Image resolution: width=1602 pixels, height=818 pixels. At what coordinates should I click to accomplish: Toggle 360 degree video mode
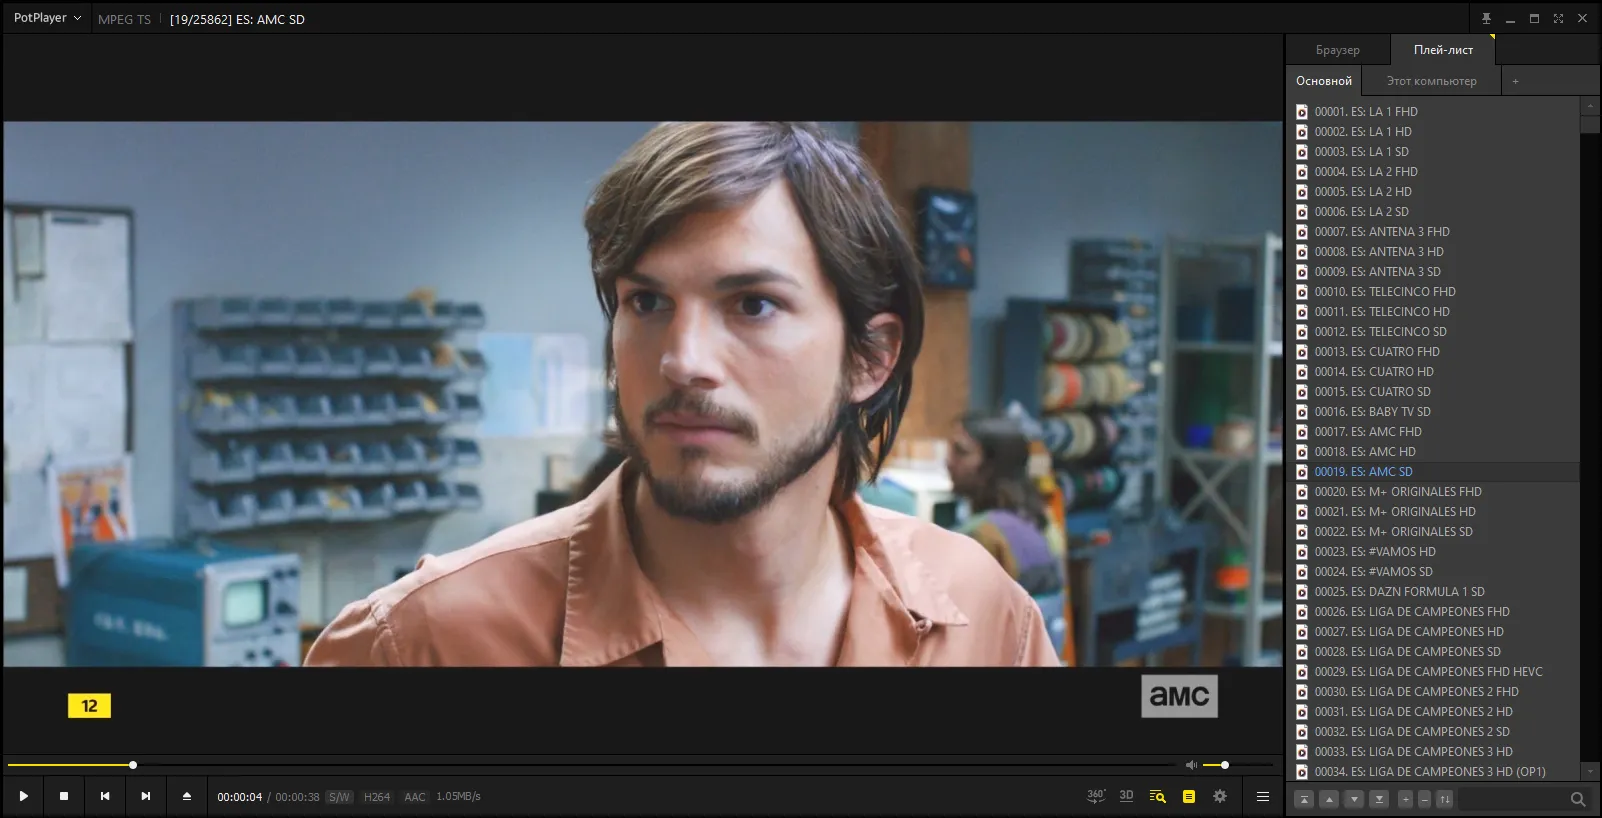[1096, 796]
